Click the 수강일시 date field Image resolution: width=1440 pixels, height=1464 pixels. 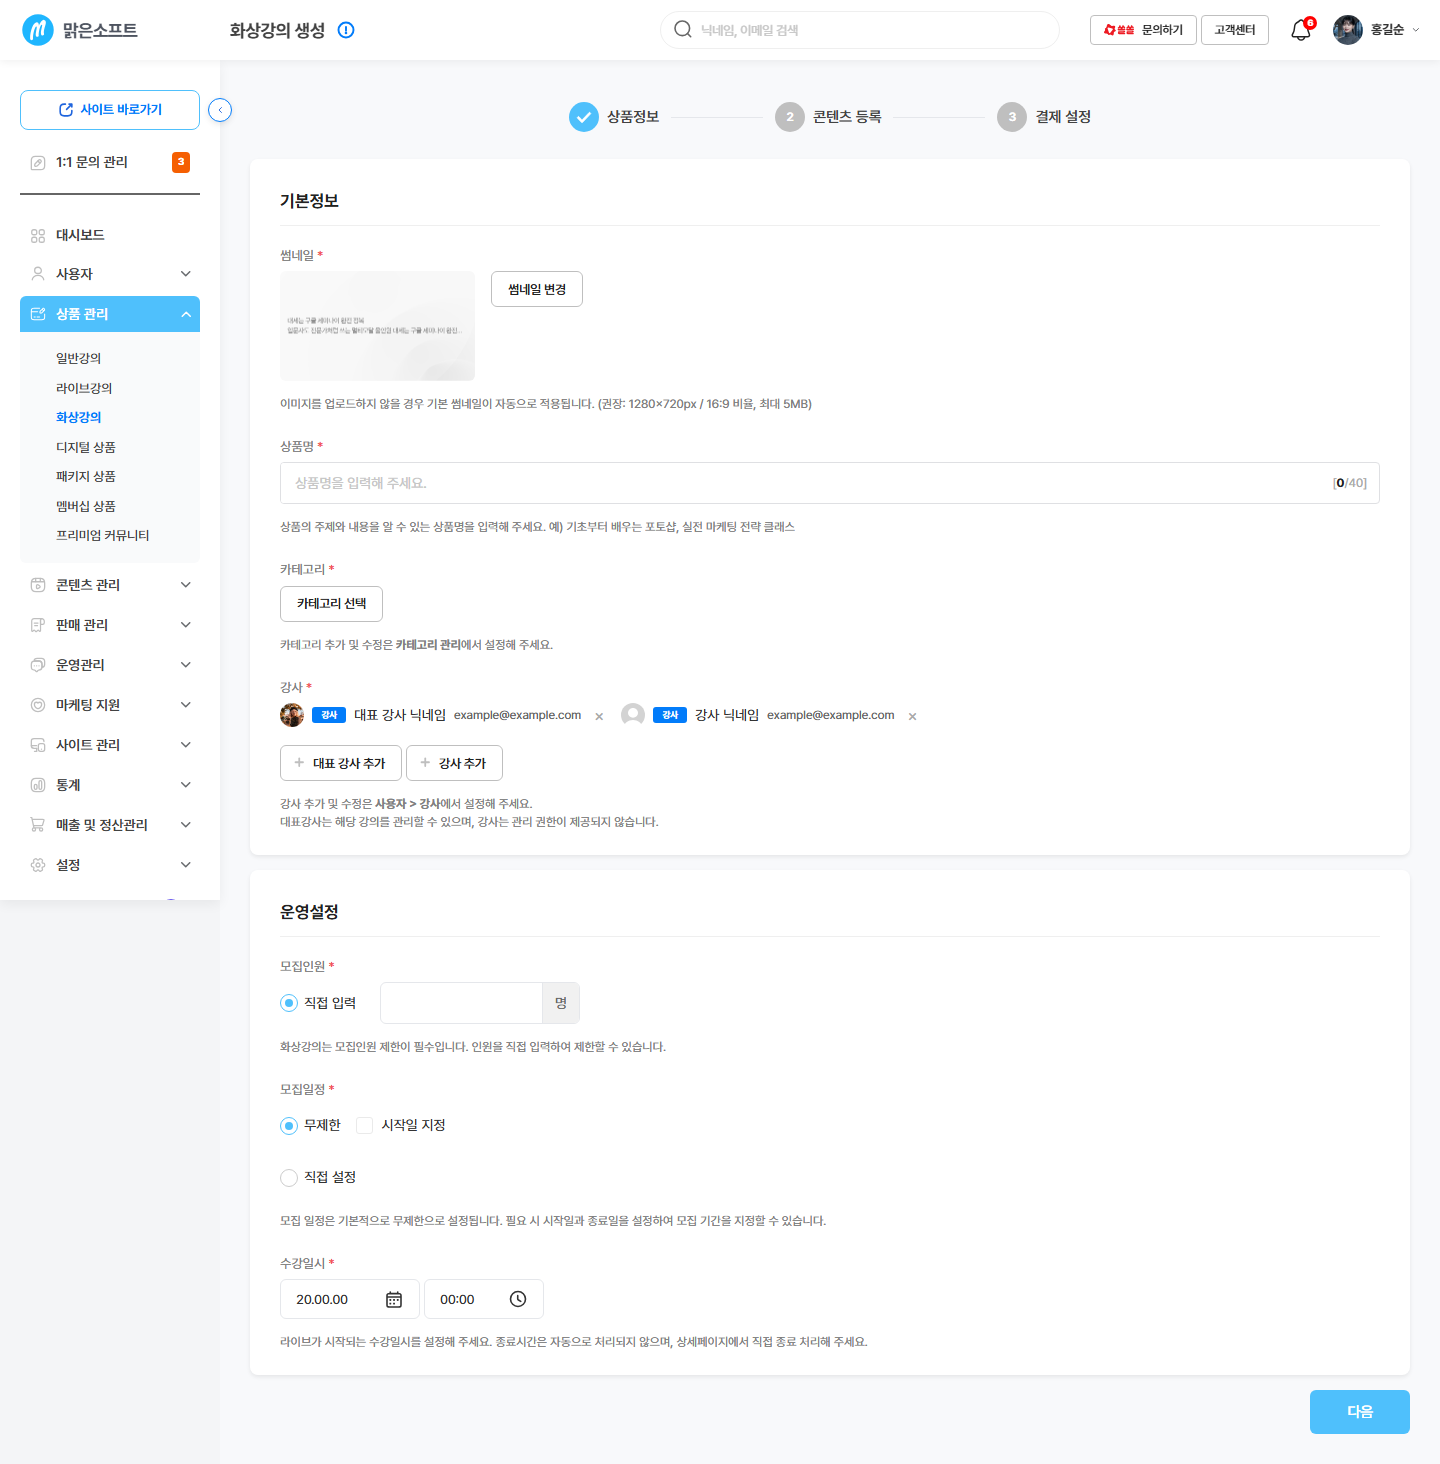click(350, 1299)
